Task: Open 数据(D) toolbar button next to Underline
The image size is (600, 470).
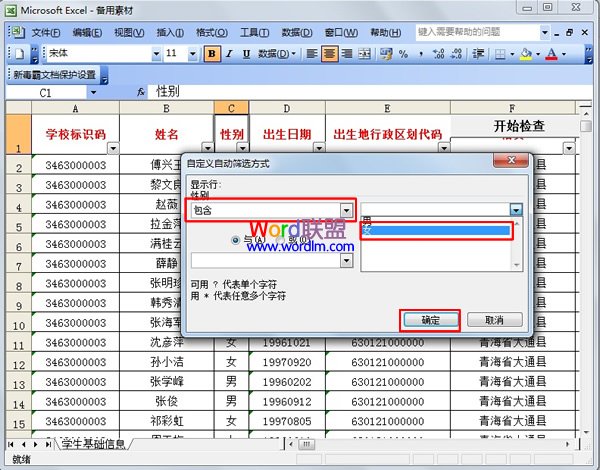Action: [x=277, y=54]
